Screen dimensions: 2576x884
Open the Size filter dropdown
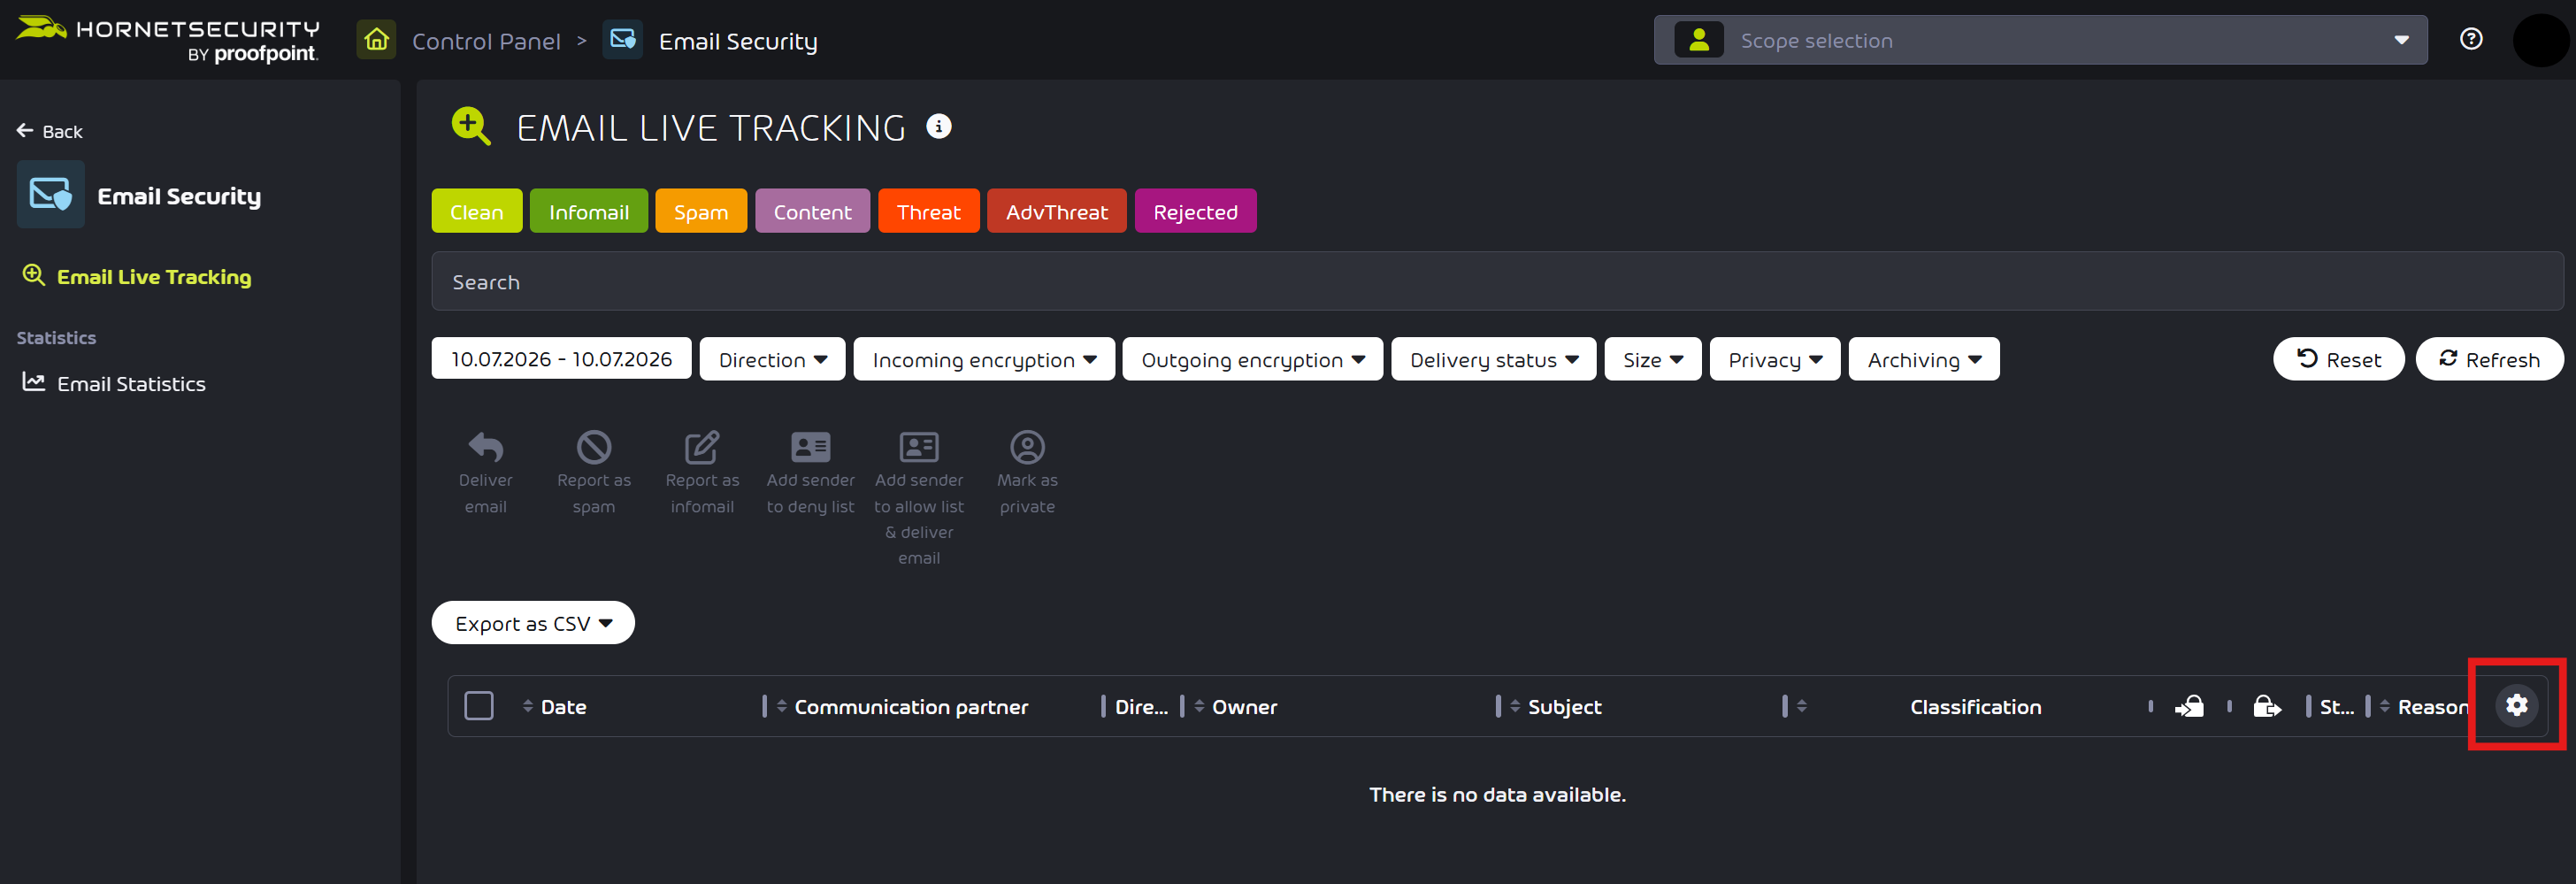point(1652,359)
